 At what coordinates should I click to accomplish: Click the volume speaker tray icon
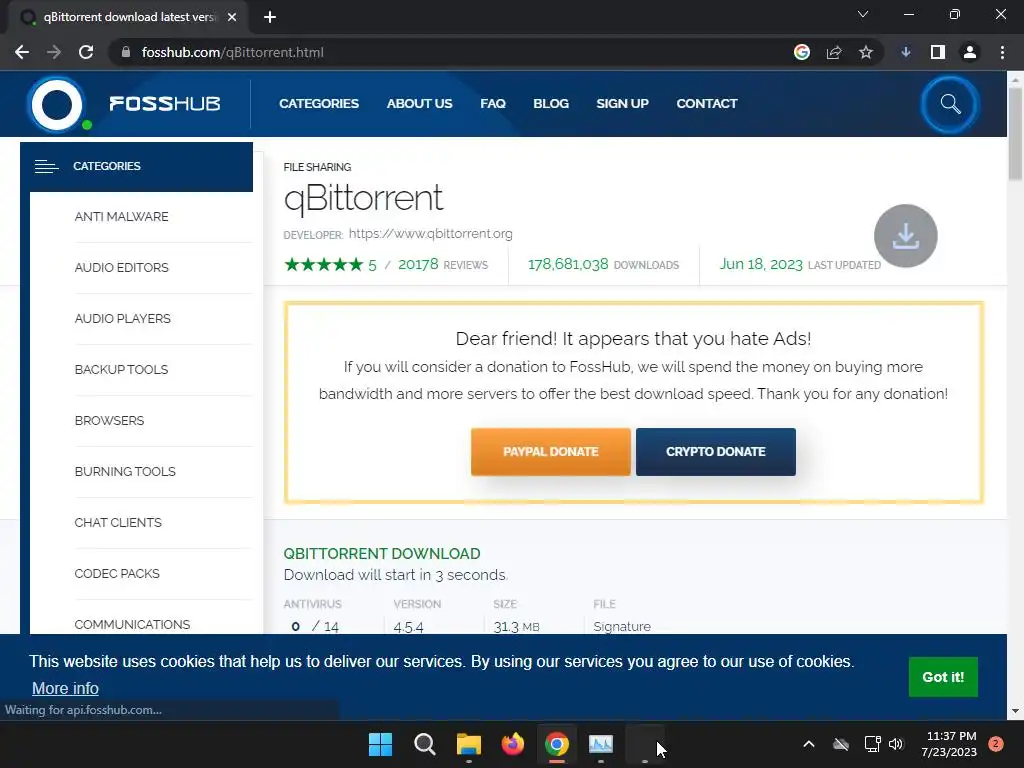point(896,744)
